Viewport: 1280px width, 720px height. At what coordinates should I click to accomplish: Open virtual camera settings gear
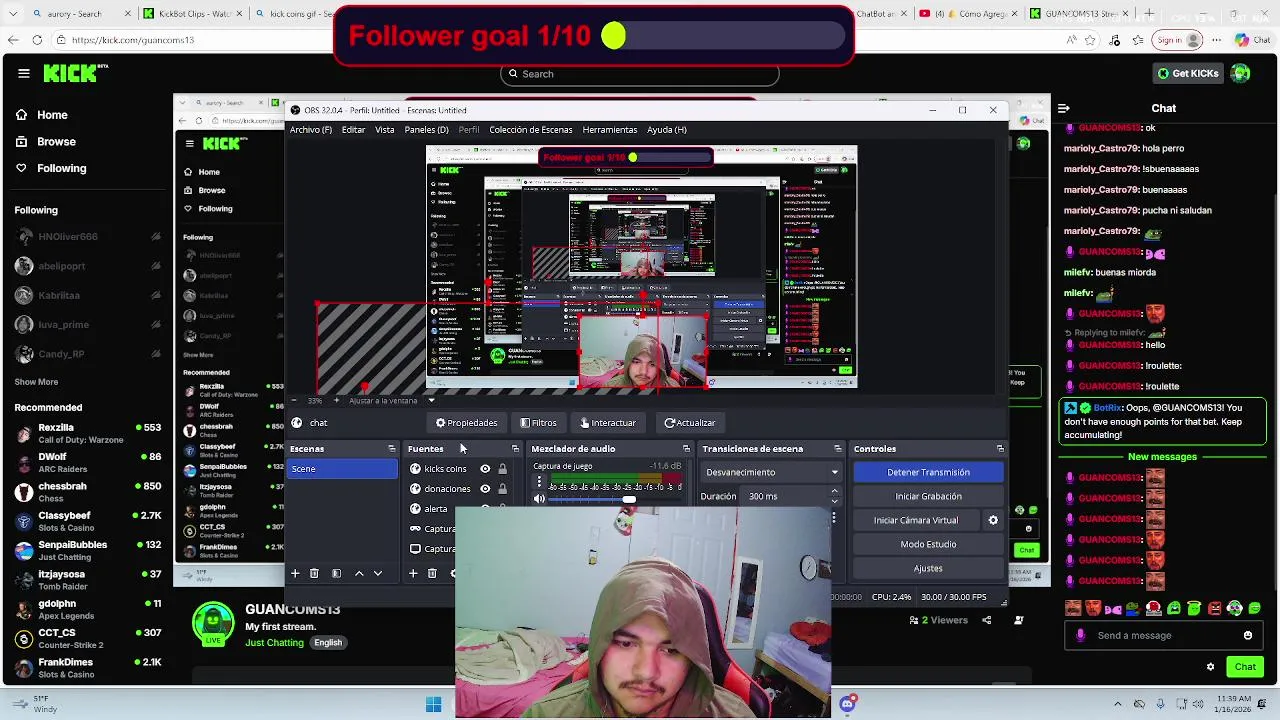point(993,520)
